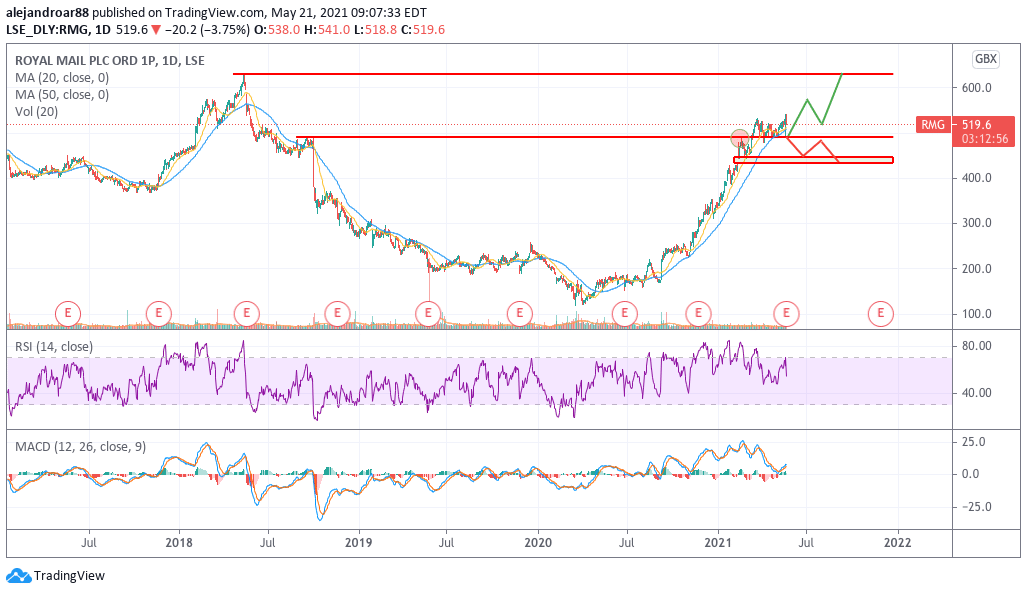
Task: Click the O:538.0 open value
Action: click(277, 29)
